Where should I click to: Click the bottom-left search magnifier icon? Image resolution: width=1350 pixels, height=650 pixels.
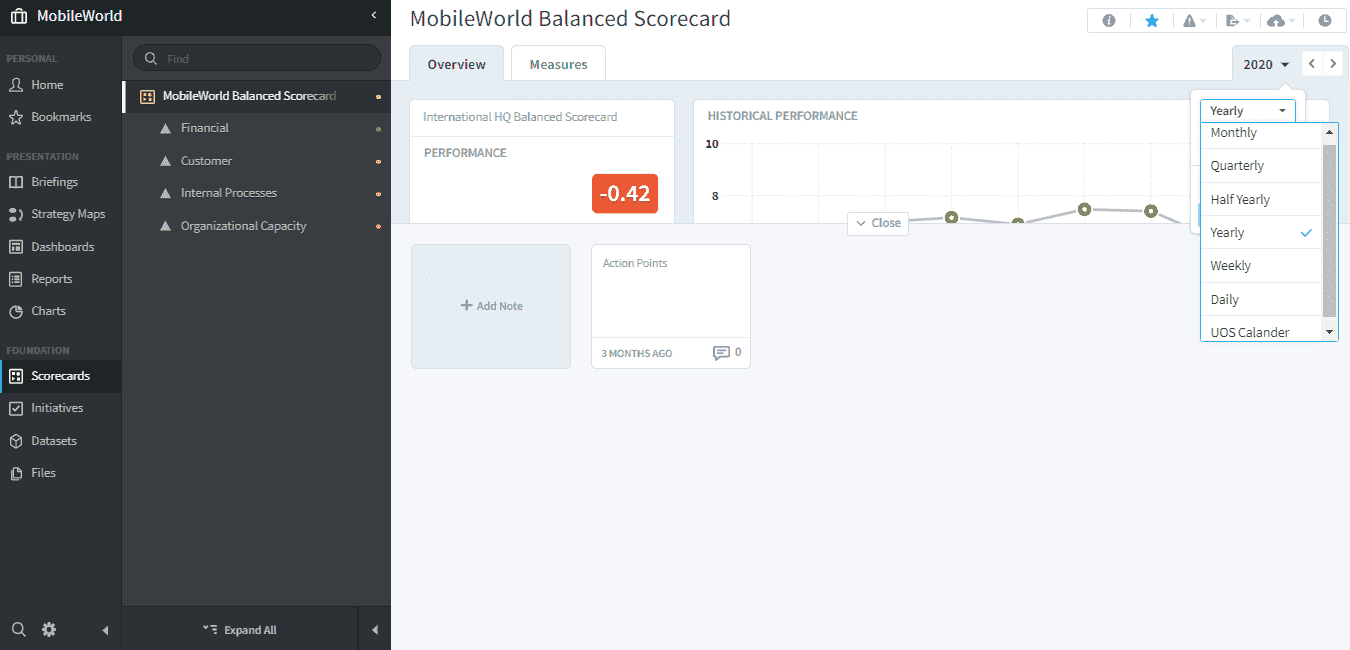[x=19, y=629]
